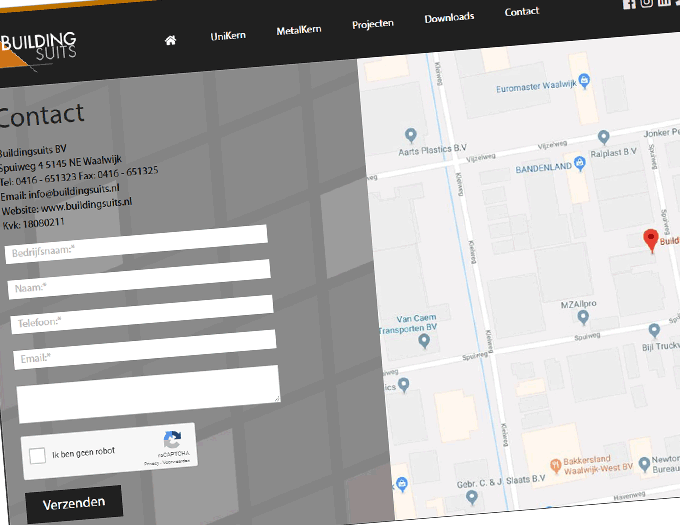This screenshot has height=525, width=680.
Task: Select the Ralplast B.V map pin
Action: pos(603,137)
